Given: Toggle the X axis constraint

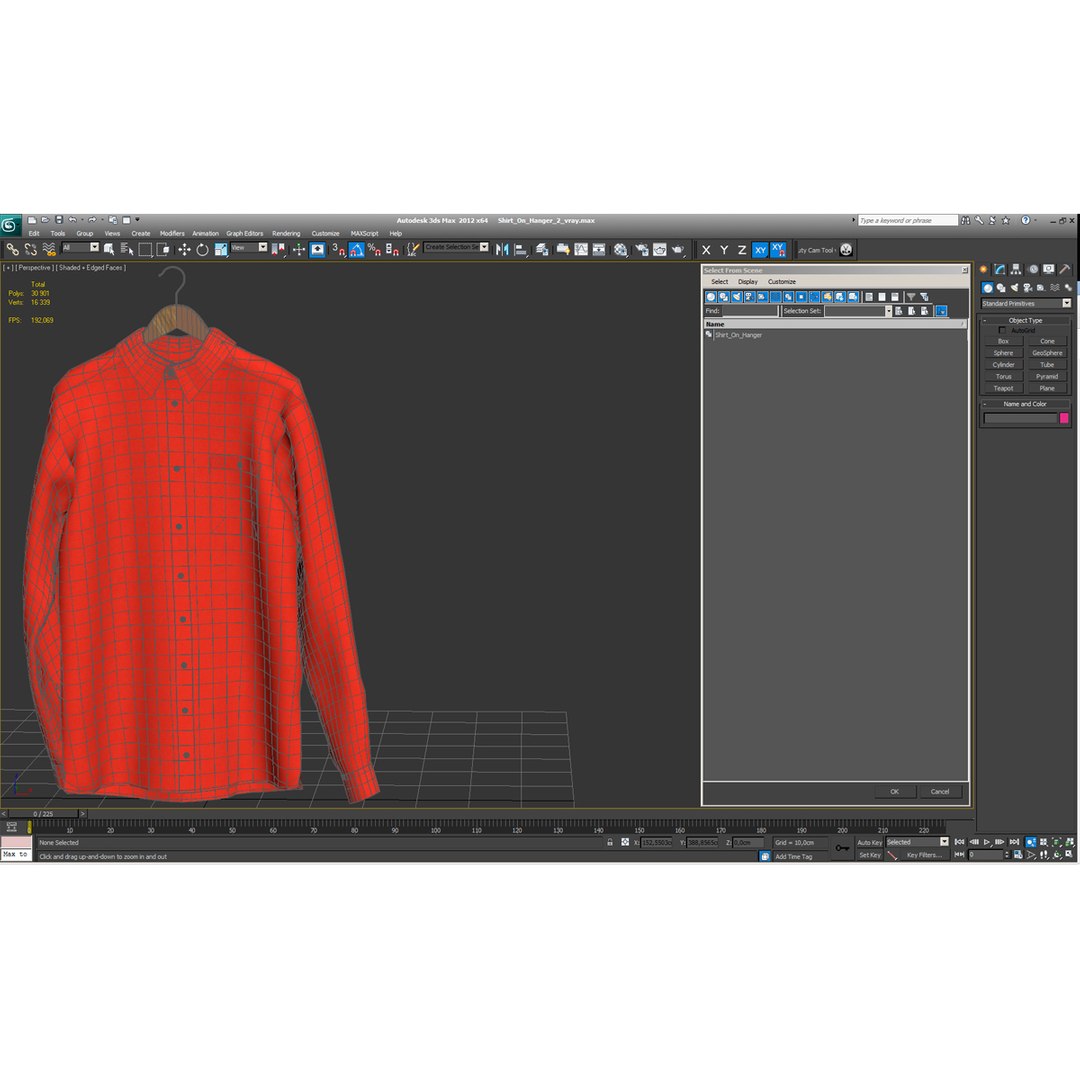Looking at the screenshot, I should click(705, 250).
